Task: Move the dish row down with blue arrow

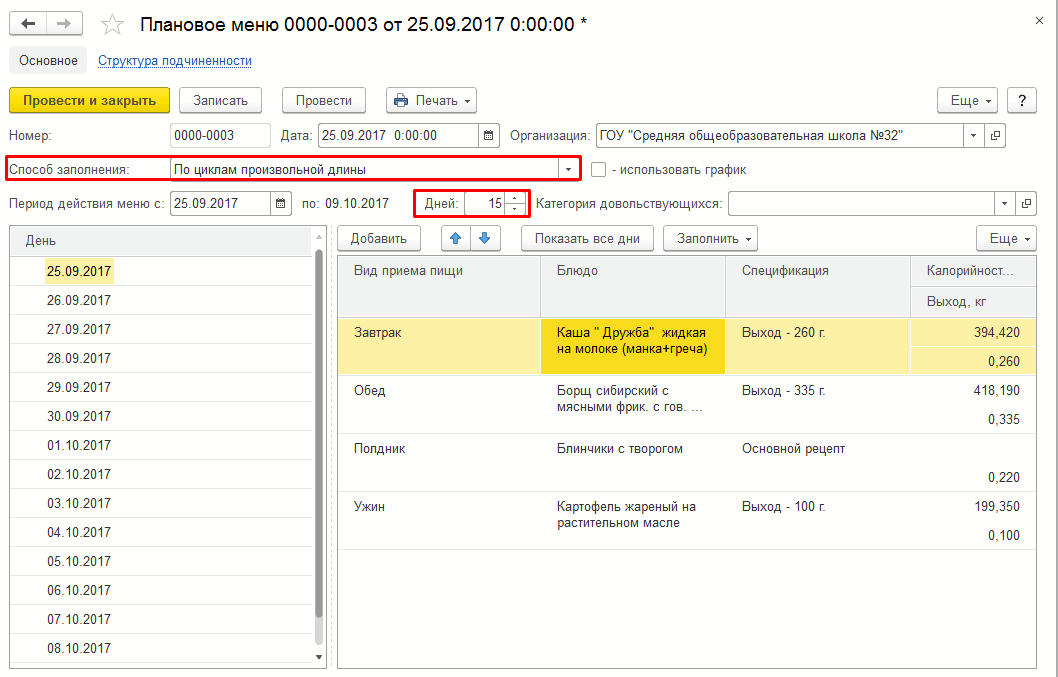Action: click(x=484, y=238)
